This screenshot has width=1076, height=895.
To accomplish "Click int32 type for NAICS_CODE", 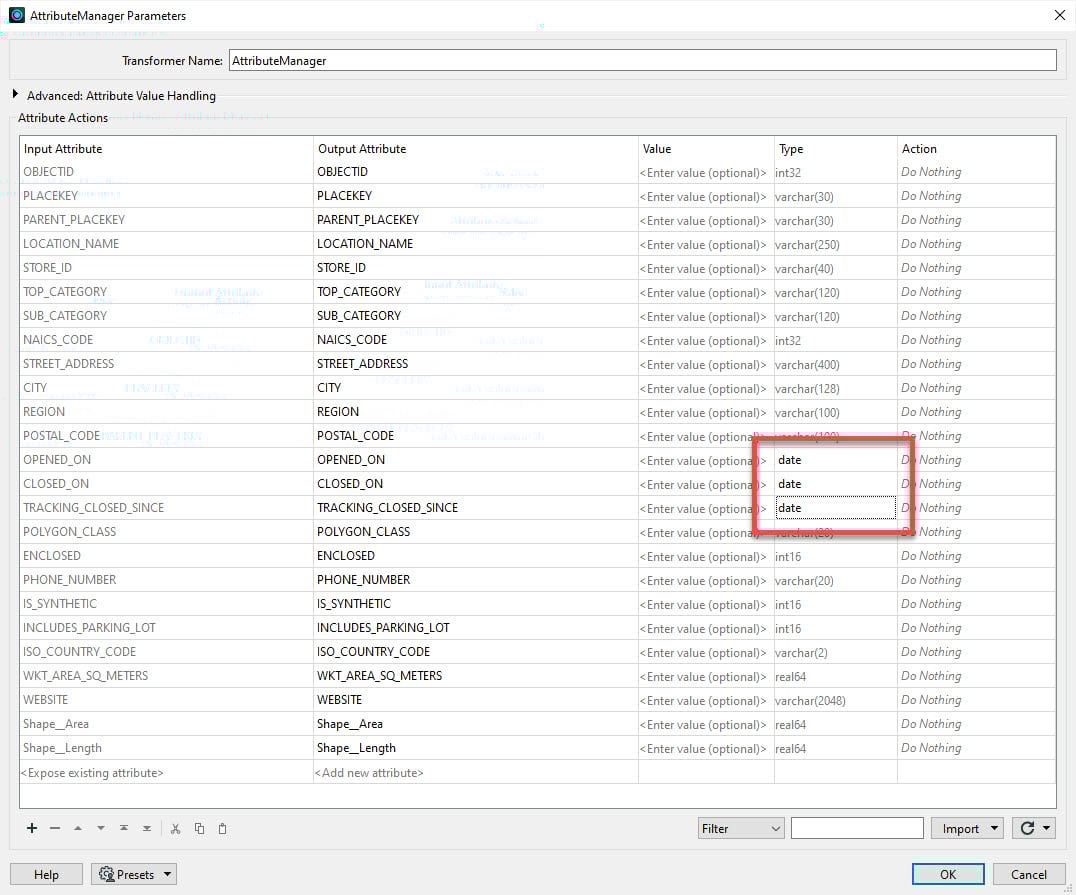I will [836, 340].
